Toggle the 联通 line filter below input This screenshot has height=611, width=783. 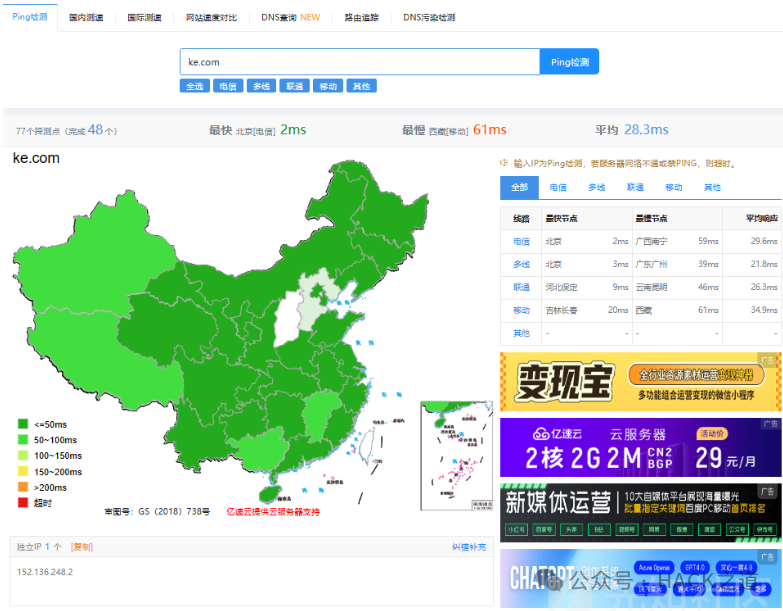tap(295, 86)
